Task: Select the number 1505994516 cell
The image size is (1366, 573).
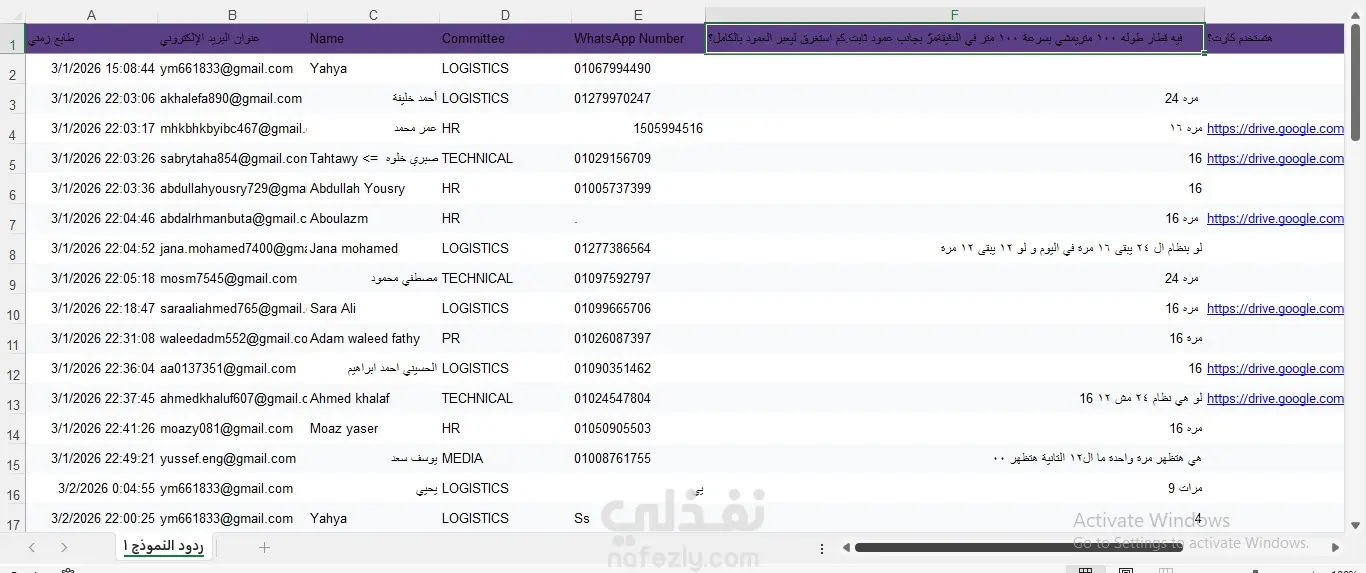Action: [638, 128]
